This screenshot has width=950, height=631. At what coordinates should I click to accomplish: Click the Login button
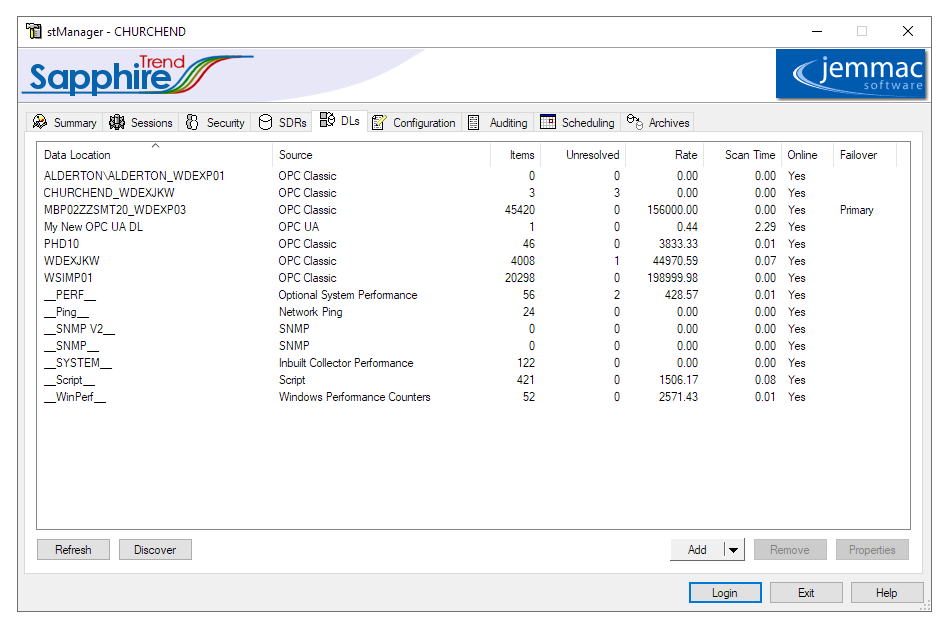(x=725, y=593)
